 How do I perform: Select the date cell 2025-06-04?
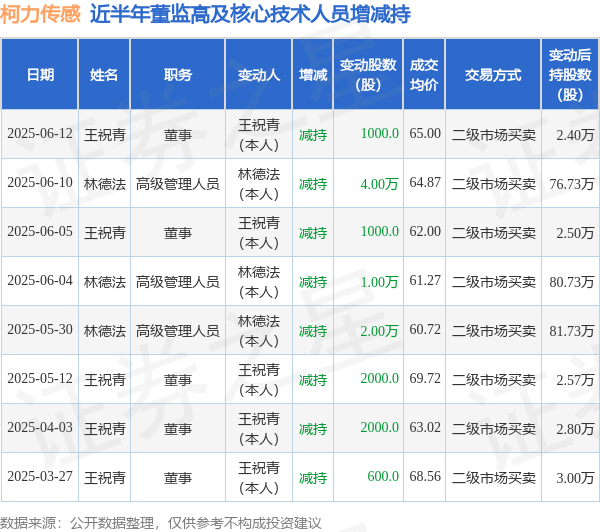coord(40,281)
